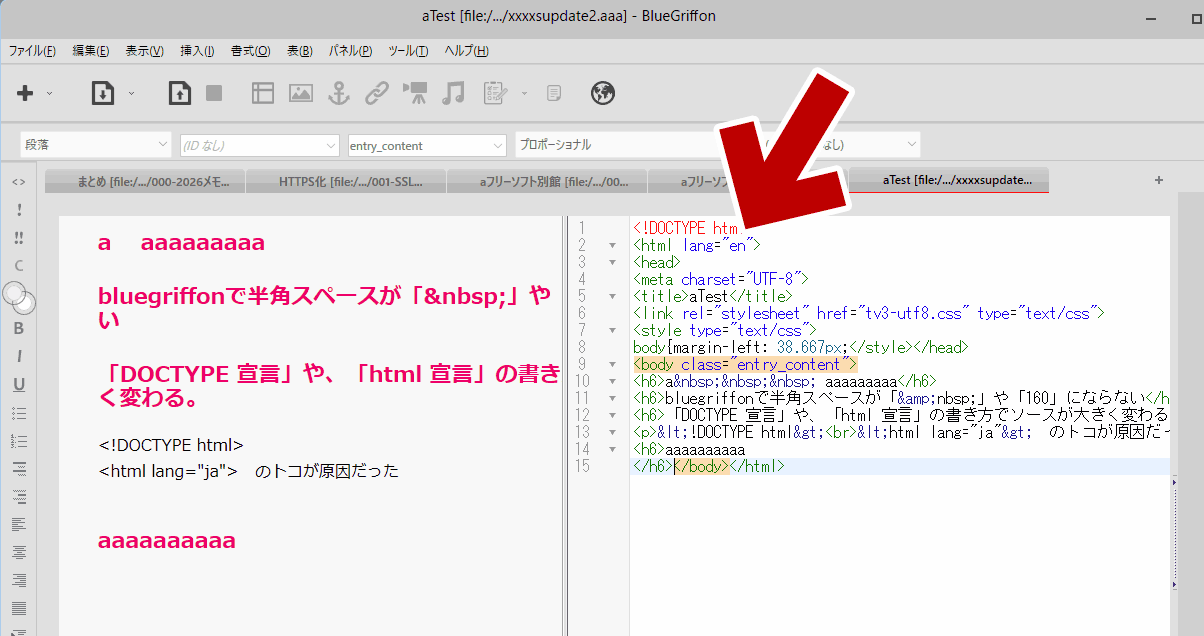Switch to the HTTPS化 tab
This screenshot has height=636, width=1204.
coord(345,181)
